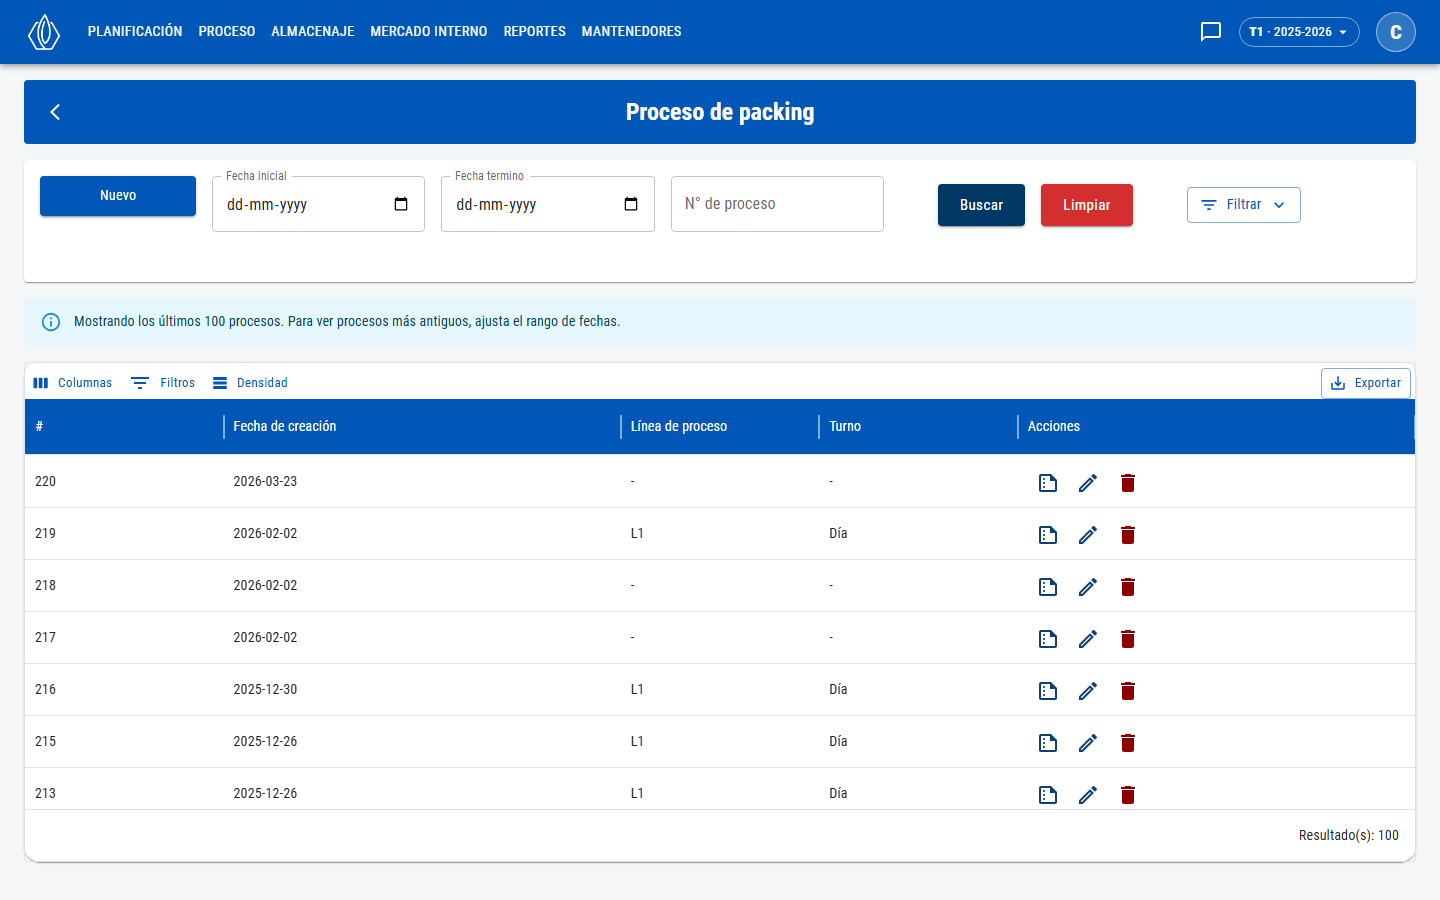Open Reportes menu
Screen dimensions: 1440x900
pyautogui.click(x=535, y=32)
